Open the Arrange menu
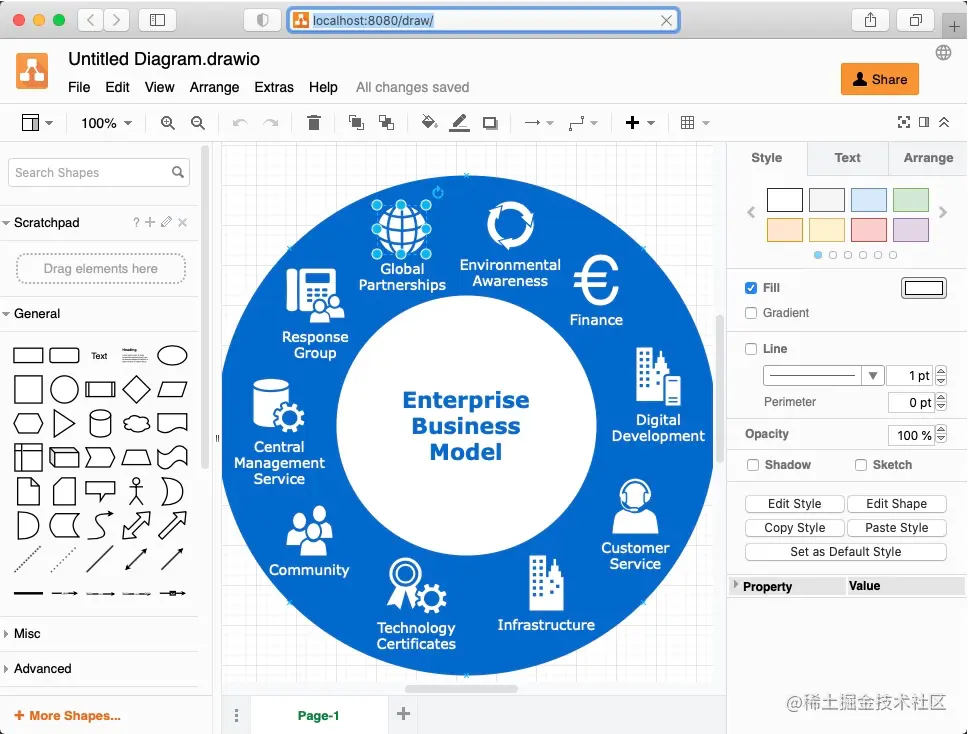968x734 pixels. [214, 87]
